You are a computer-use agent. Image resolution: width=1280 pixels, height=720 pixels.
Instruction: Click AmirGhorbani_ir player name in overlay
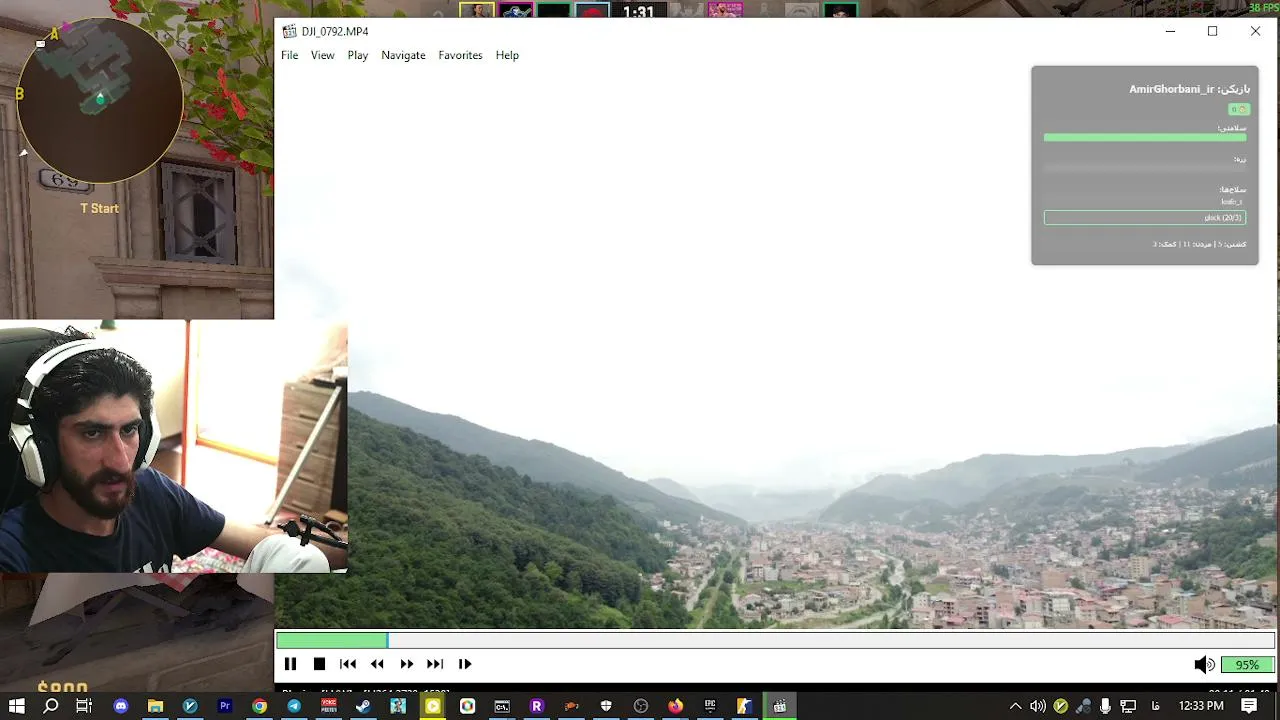click(1171, 89)
